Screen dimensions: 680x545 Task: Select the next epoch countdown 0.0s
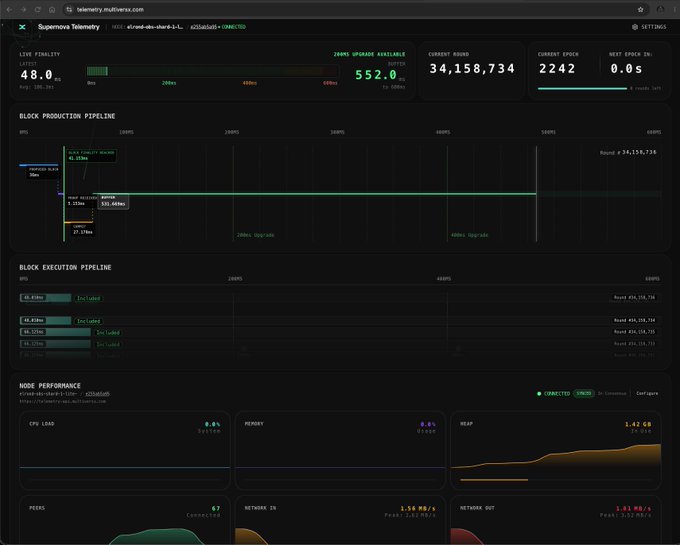pos(626,69)
